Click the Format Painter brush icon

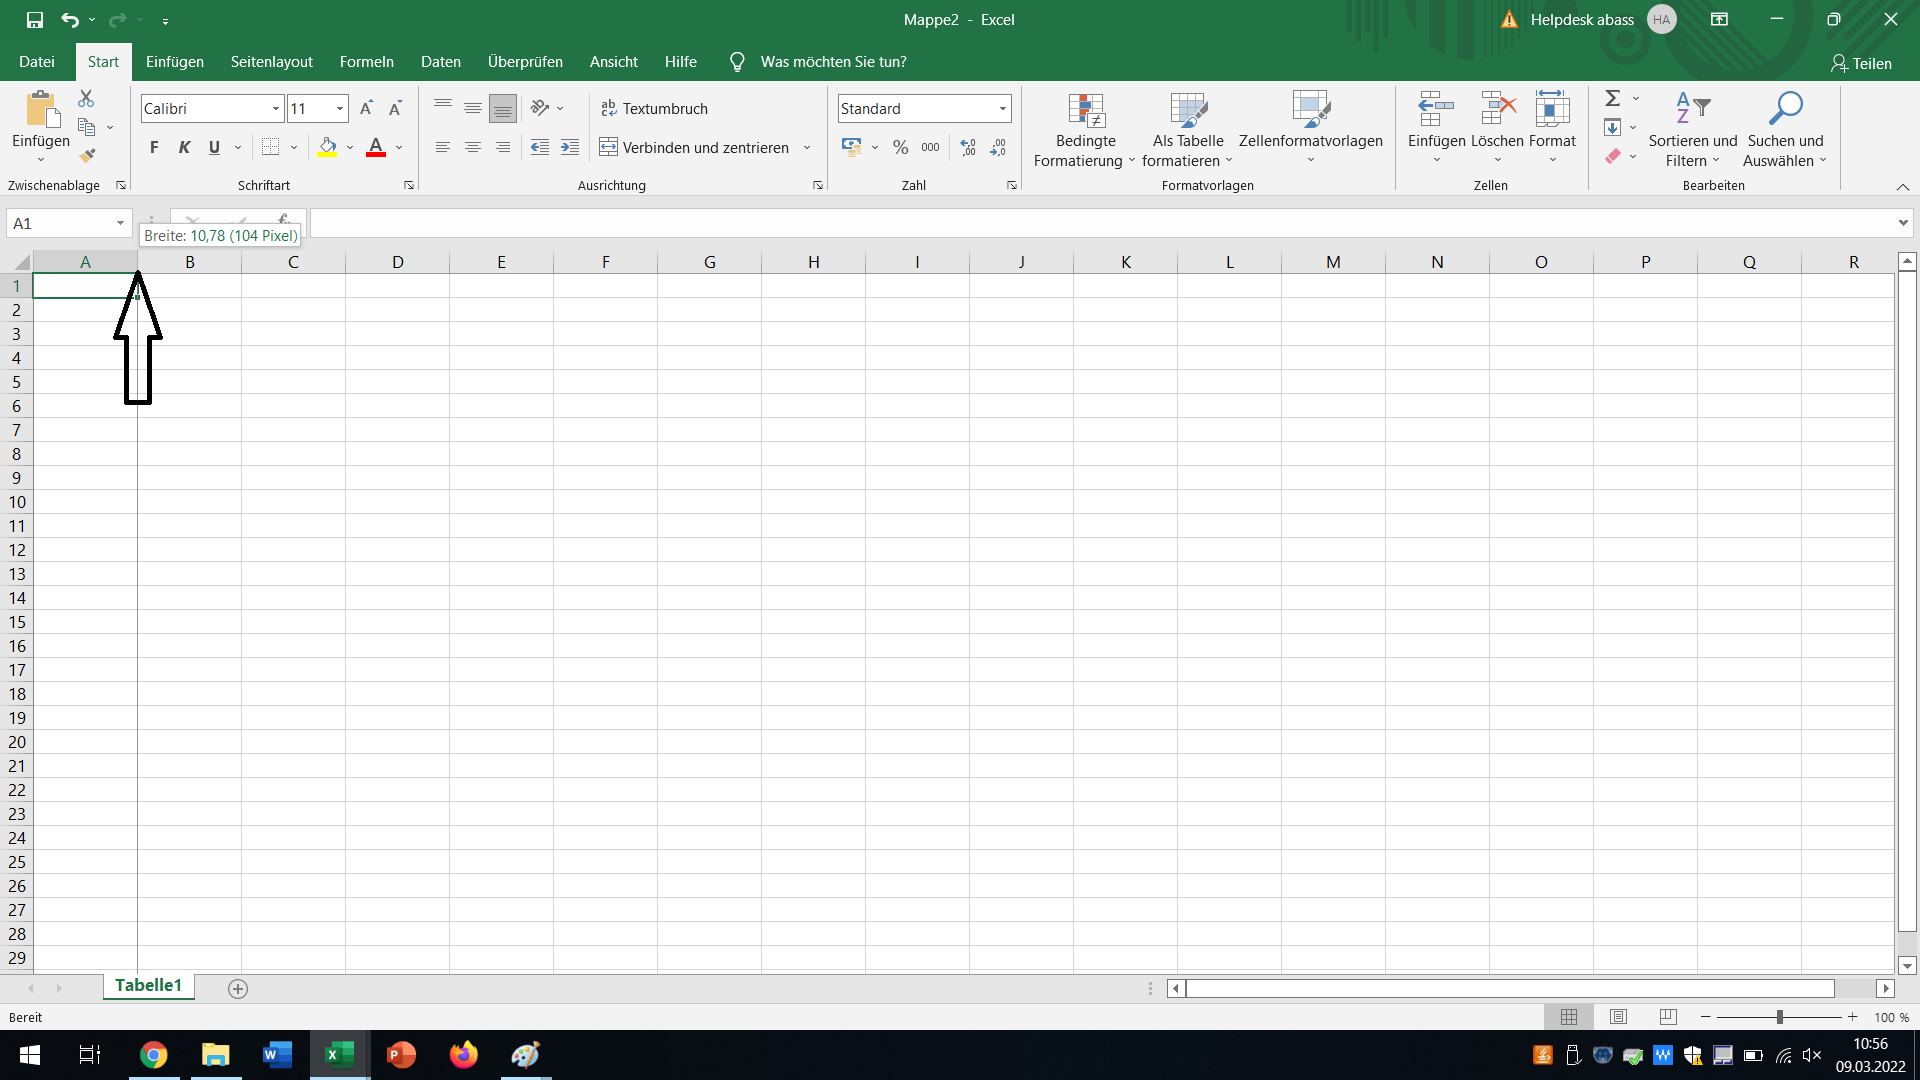pyautogui.click(x=87, y=156)
